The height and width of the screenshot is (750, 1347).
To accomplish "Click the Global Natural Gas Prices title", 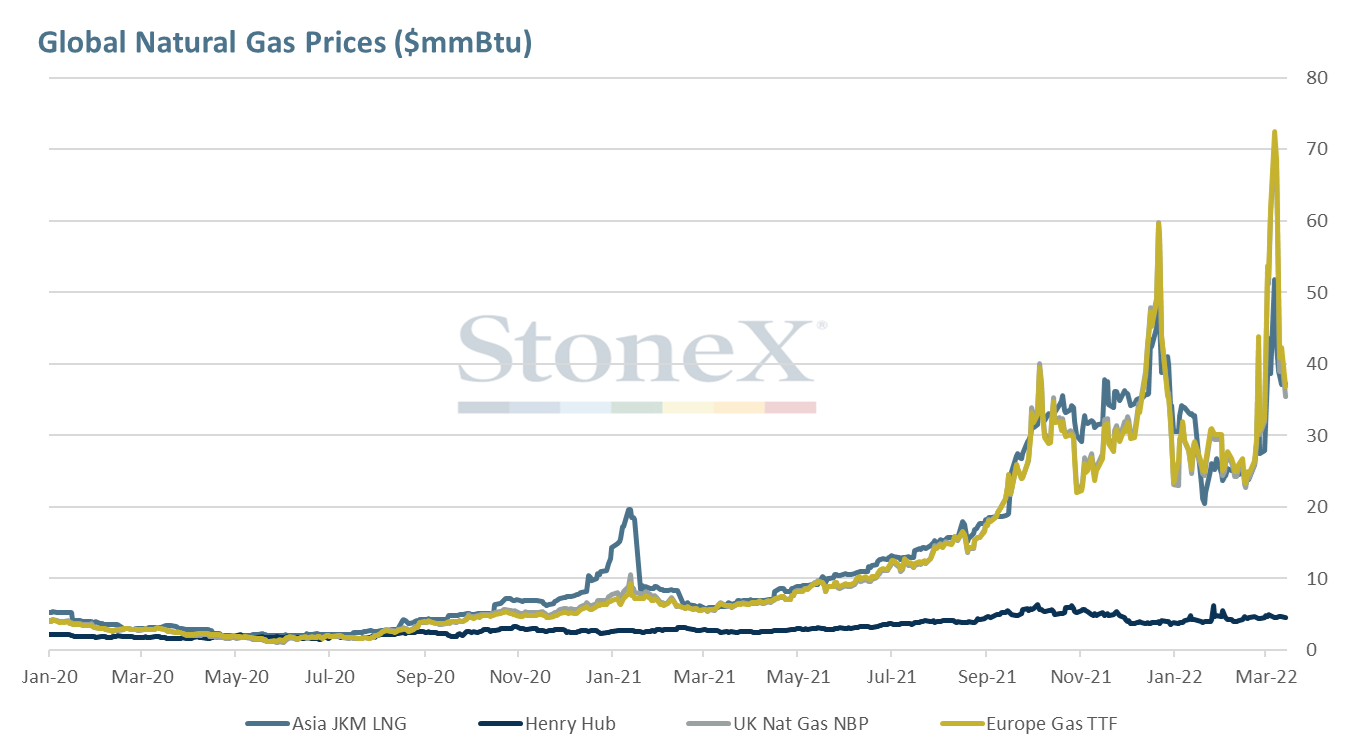I will click(285, 43).
